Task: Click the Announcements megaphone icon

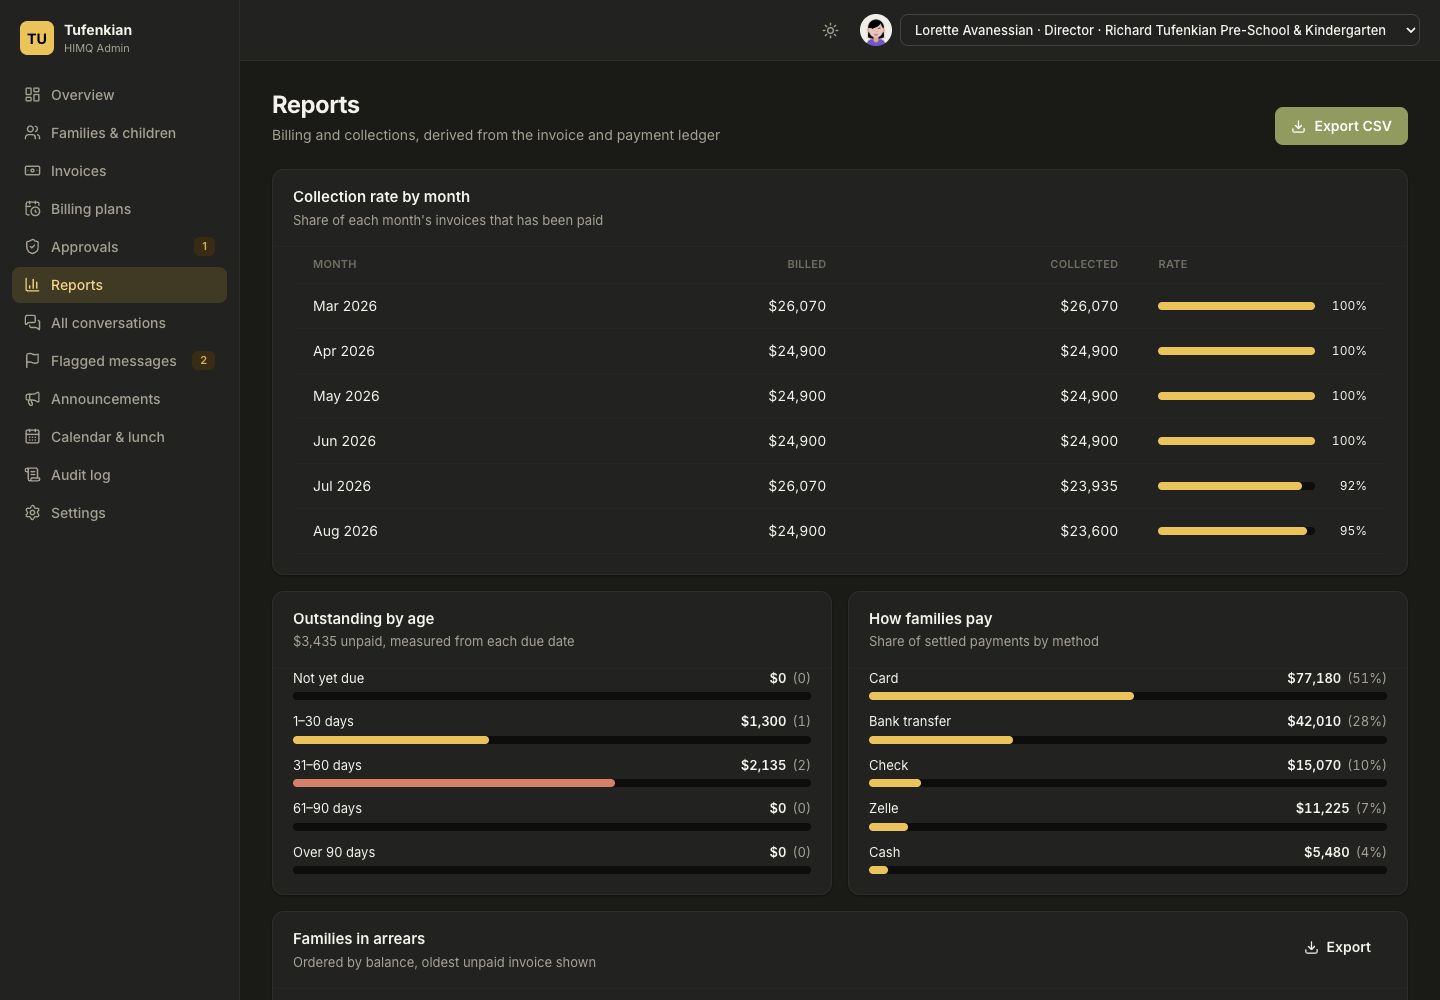Action: (32, 399)
